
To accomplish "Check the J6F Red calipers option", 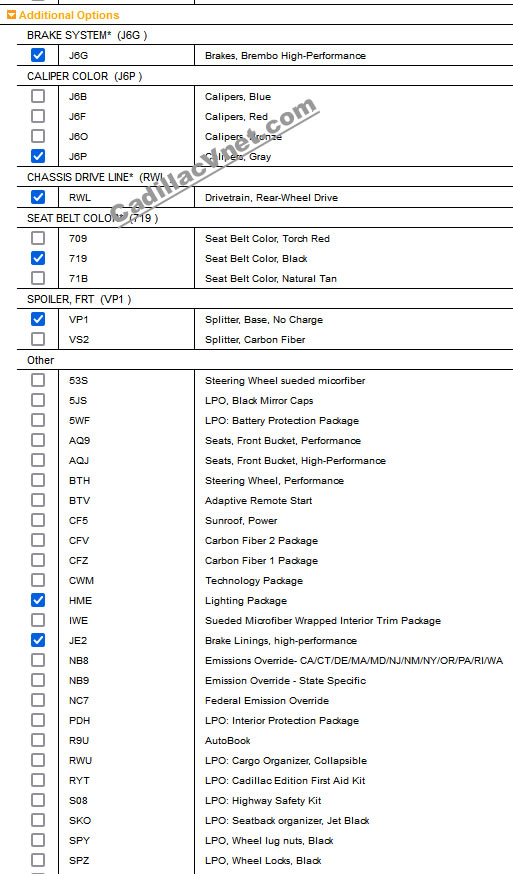I will (38, 116).
